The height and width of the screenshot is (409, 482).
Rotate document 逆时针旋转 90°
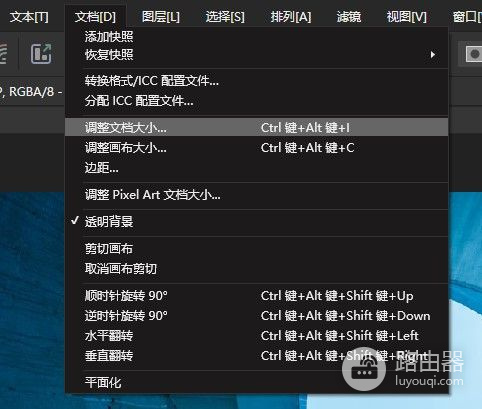tap(256, 316)
